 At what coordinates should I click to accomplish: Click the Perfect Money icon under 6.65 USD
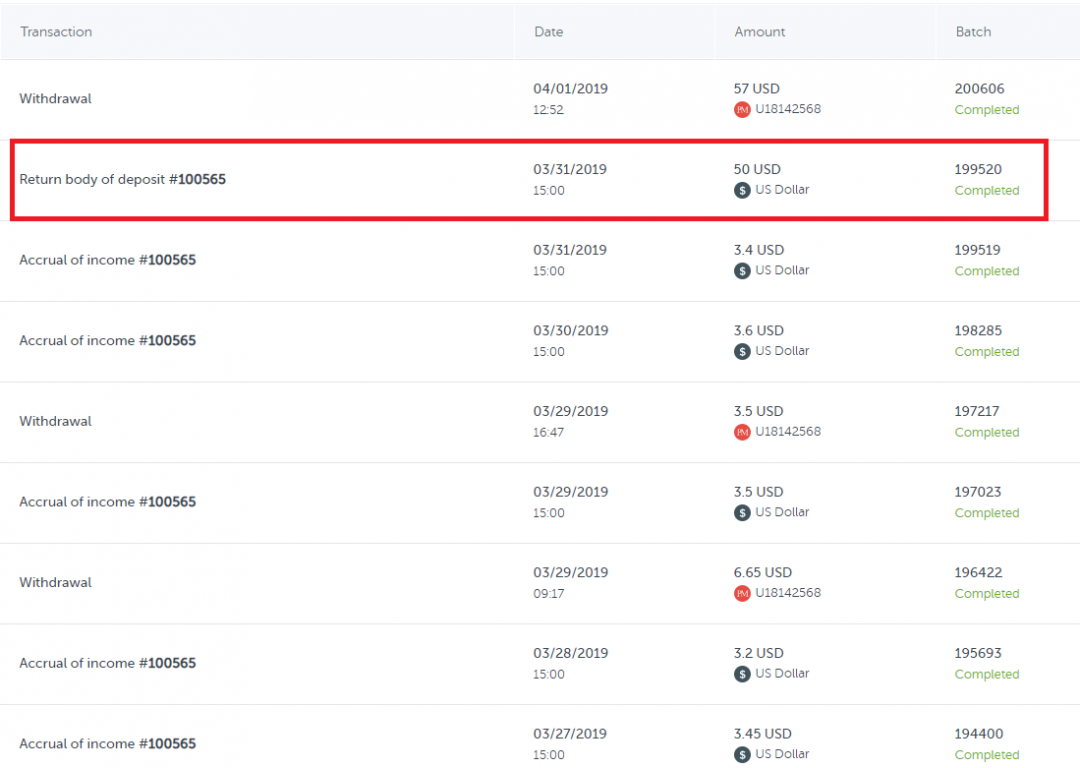[742, 593]
